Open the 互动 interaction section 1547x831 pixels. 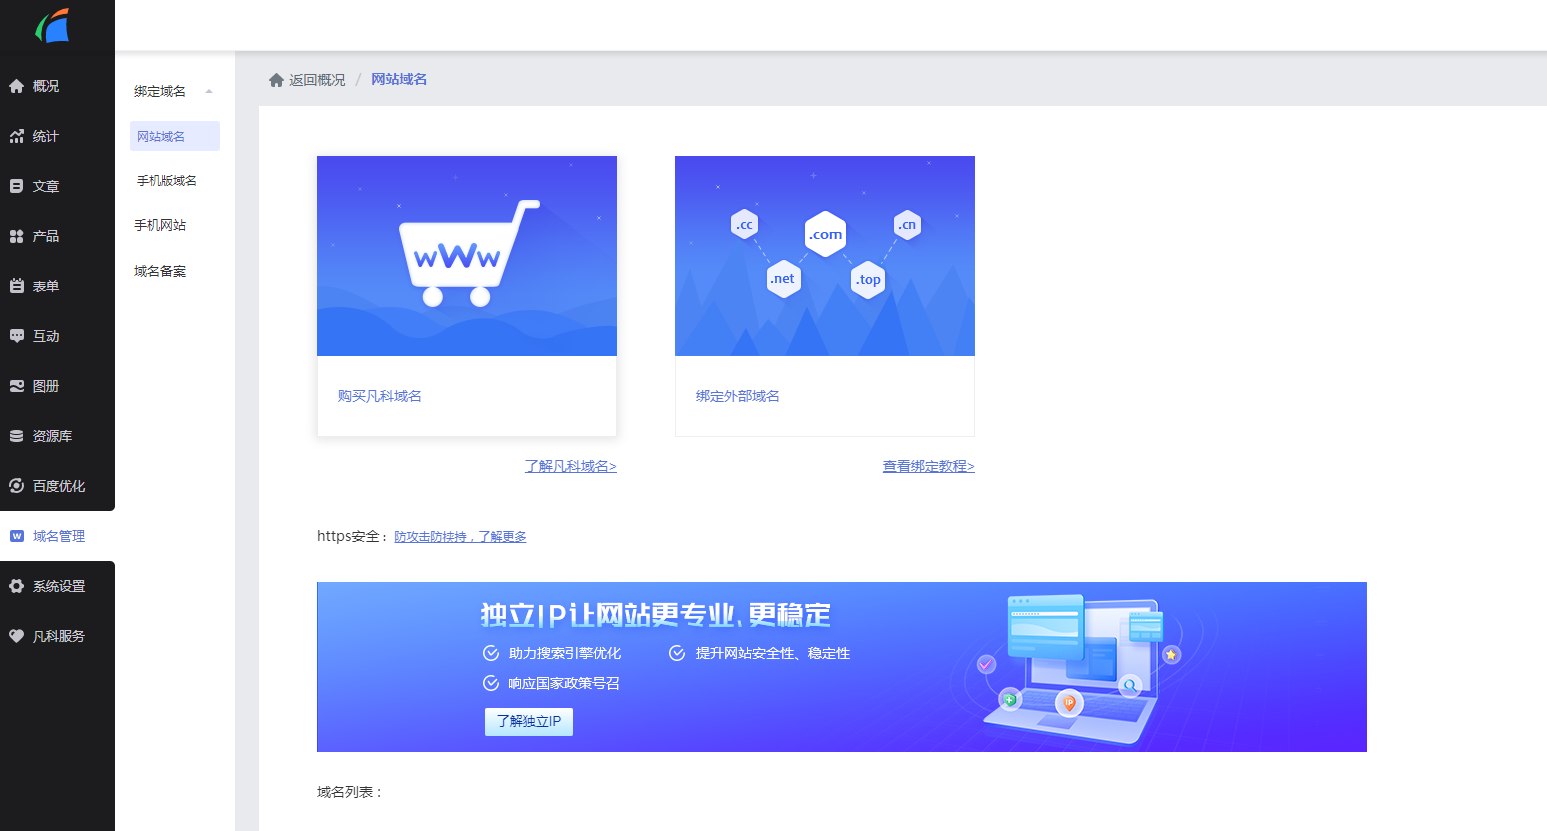40,336
